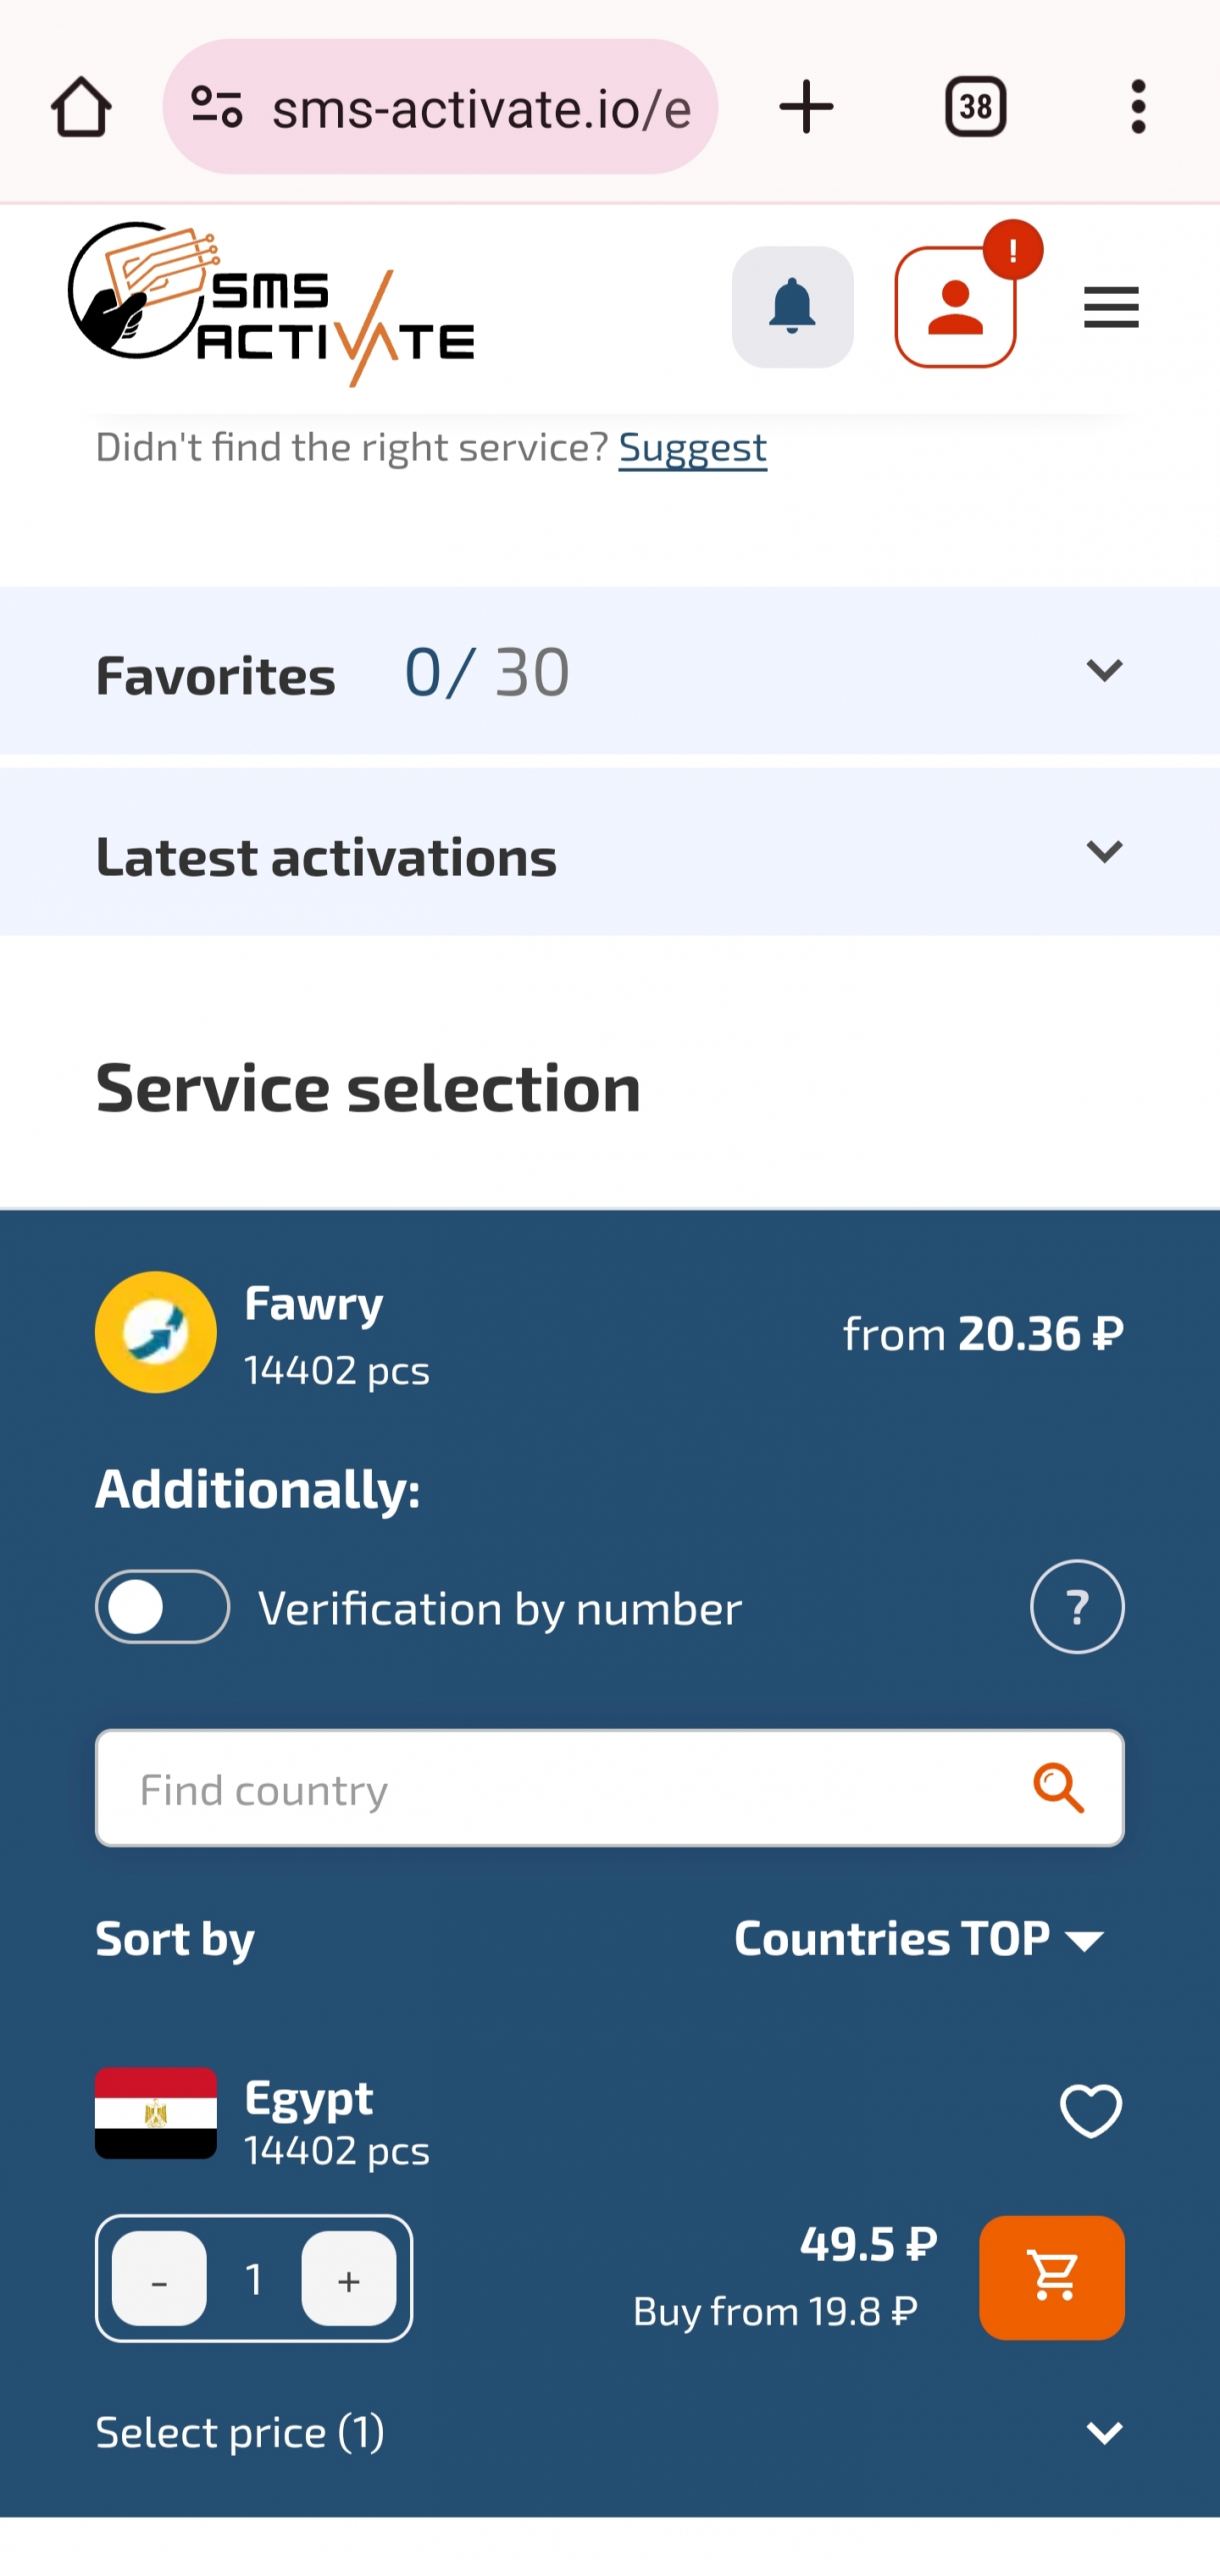Open the tab switcher showing 38 tabs

pyautogui.click(x=975, y=107)
